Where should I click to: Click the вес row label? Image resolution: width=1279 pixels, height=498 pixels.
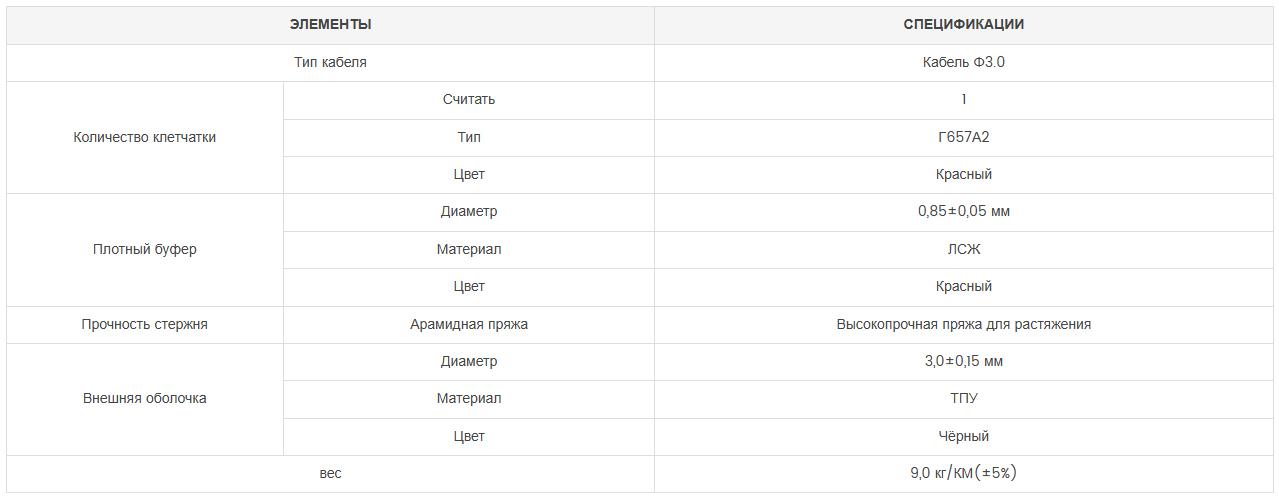pos(330,473)
